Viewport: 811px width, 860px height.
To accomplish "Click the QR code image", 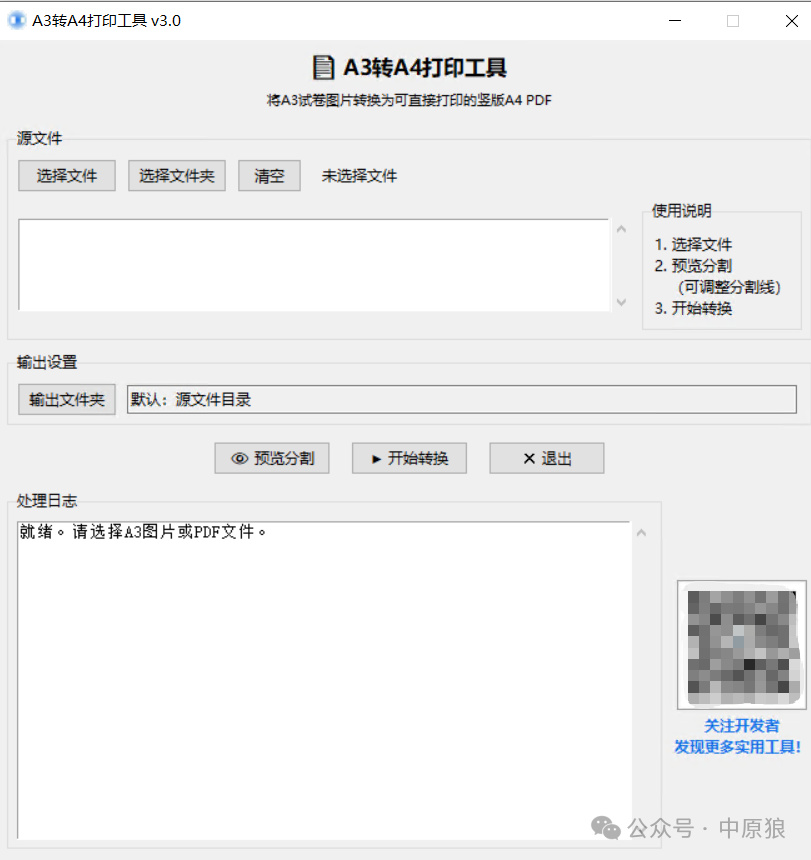I will [x=742, y=645].
